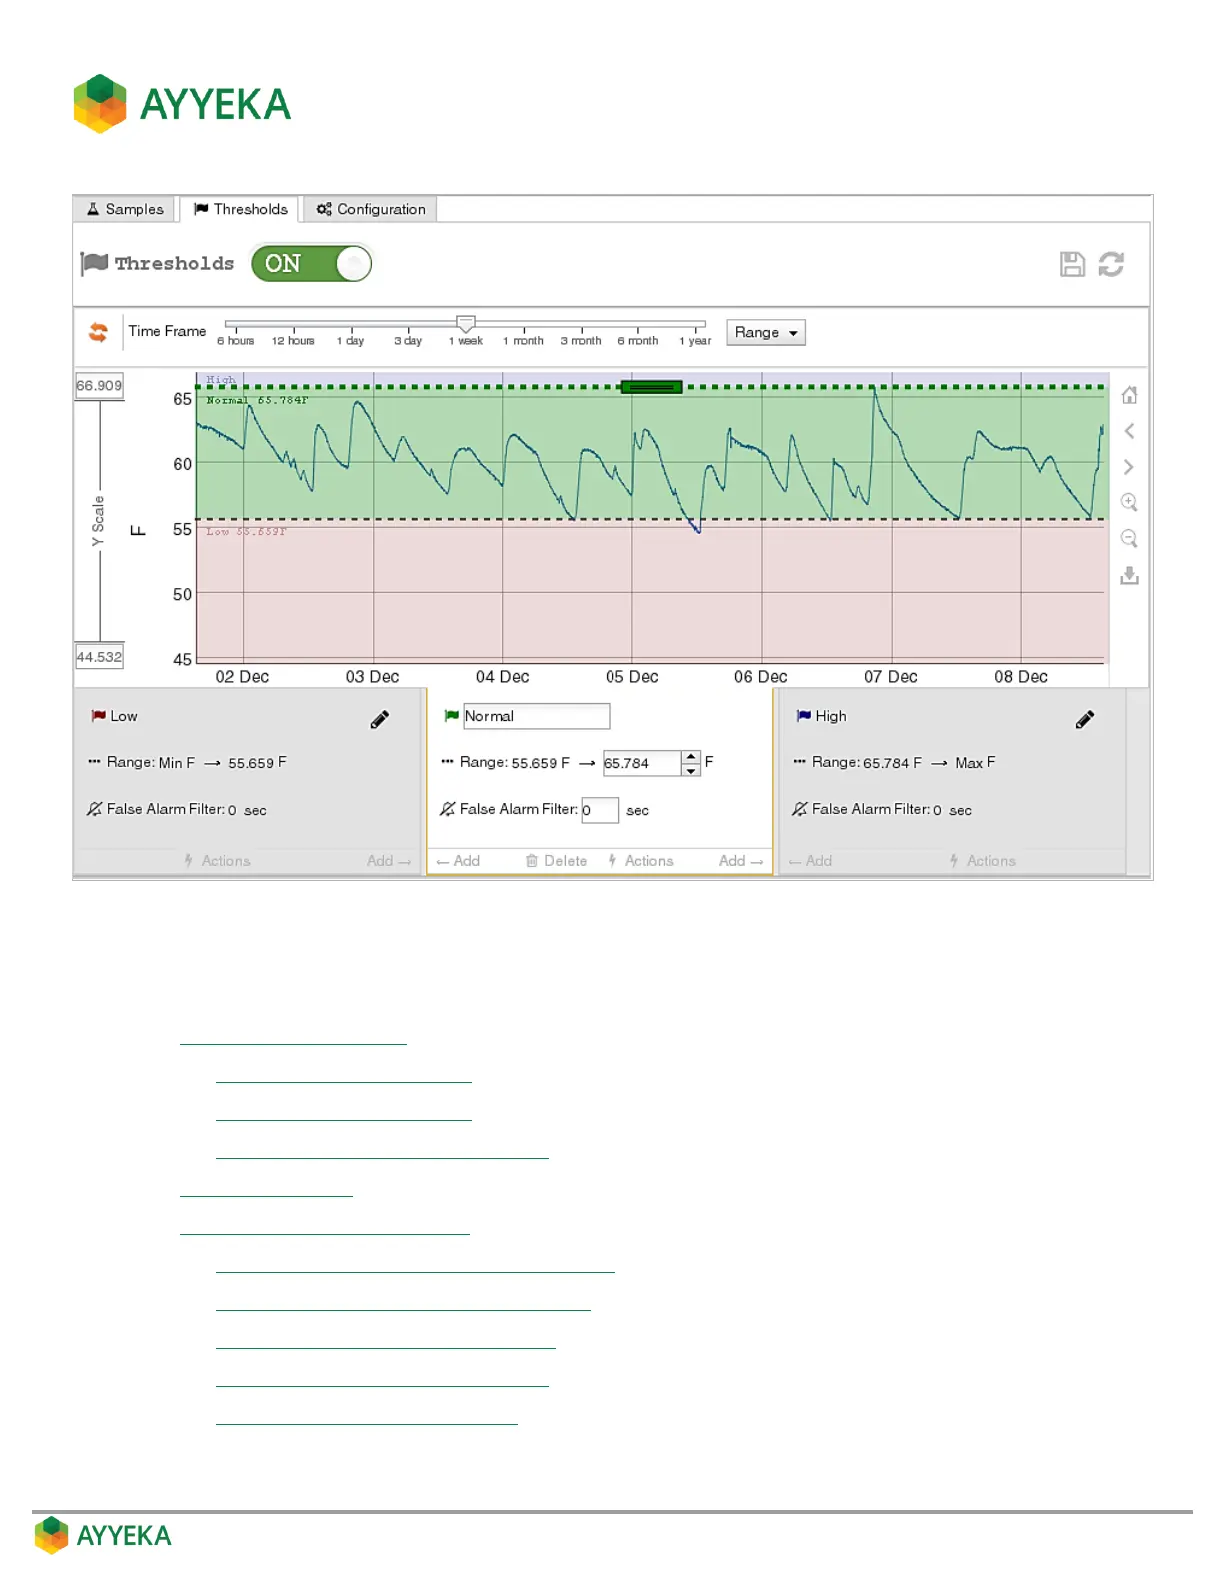Select 6 hours on Time Frame scale

(236, 341)
